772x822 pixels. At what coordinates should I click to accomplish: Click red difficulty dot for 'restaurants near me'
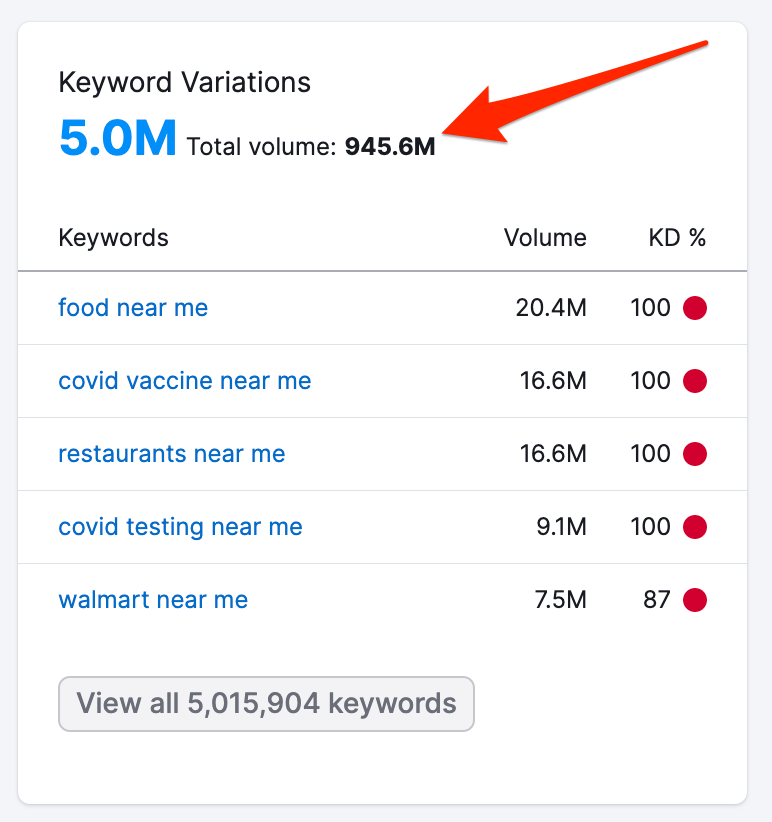pyautogui.click(x=695, y=454)
